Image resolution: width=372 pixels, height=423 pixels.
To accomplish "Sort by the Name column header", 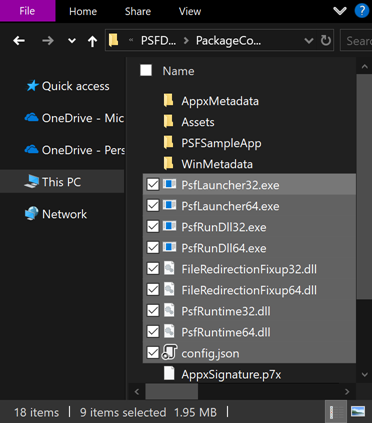I will pyautogui.click(x=178, y=71).
